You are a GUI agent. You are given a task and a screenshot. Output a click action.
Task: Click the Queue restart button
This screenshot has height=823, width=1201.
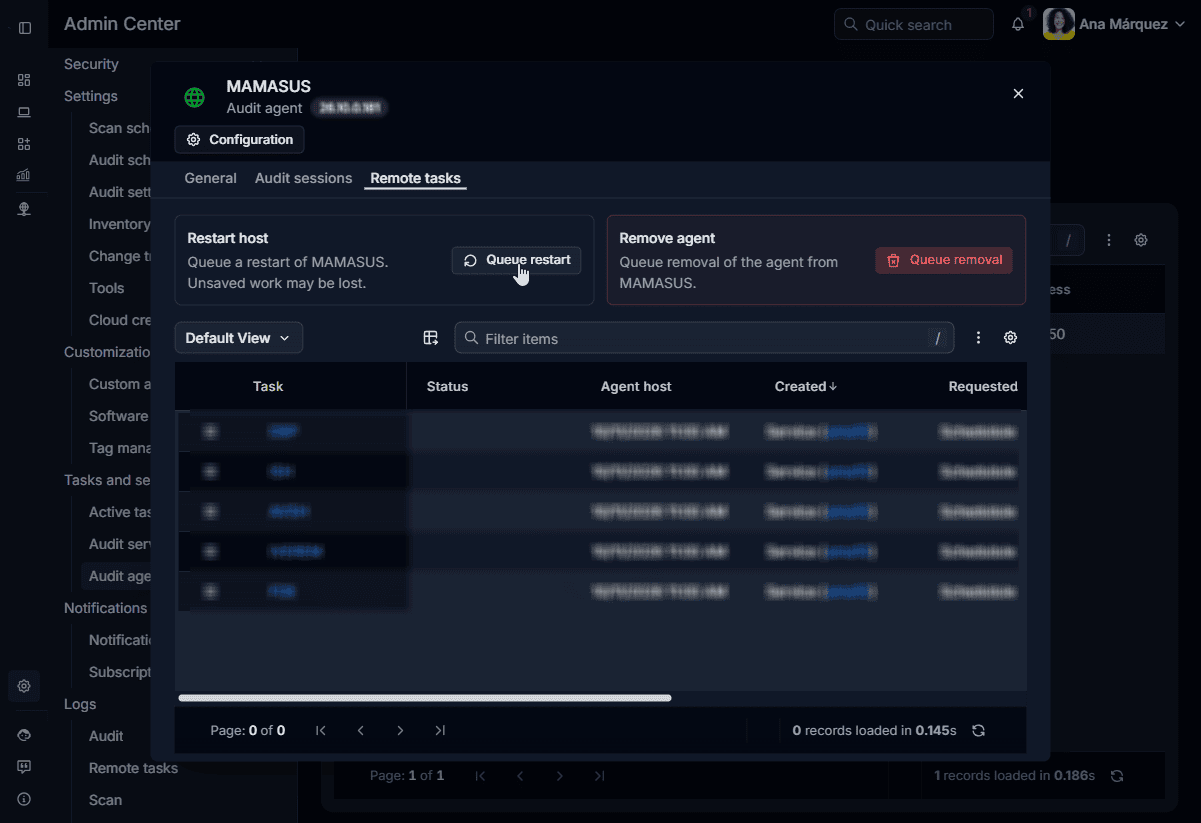click(x=517, y=260)
